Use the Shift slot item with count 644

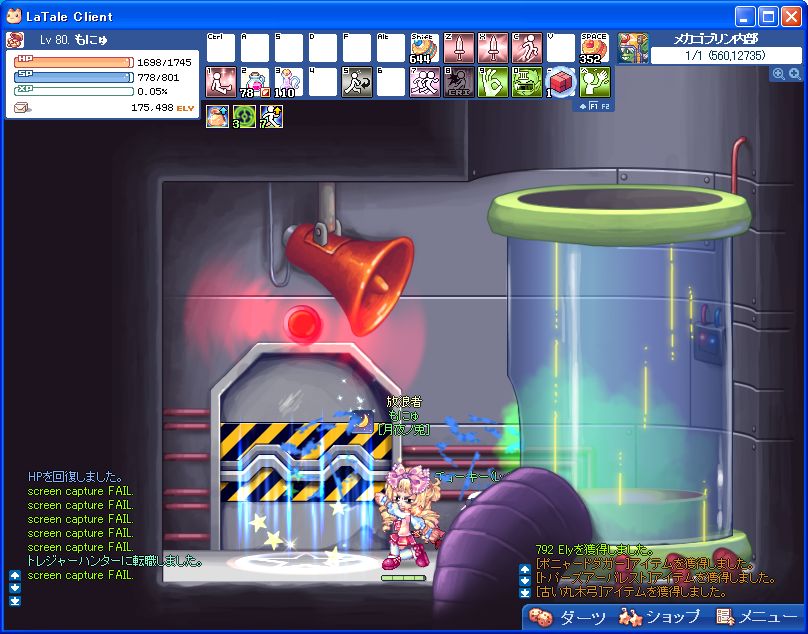point(425,48)
